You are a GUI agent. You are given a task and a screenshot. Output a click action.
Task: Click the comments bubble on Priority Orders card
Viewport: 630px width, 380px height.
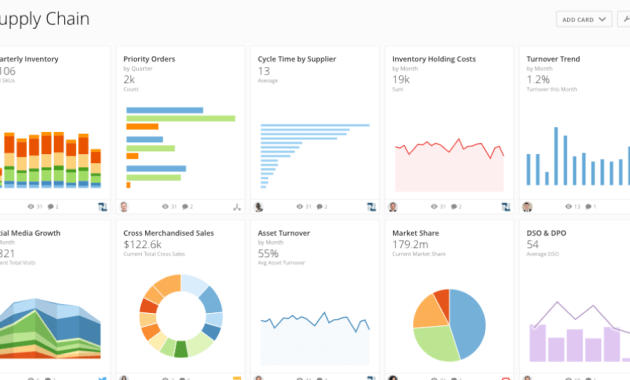coord(185,206)
